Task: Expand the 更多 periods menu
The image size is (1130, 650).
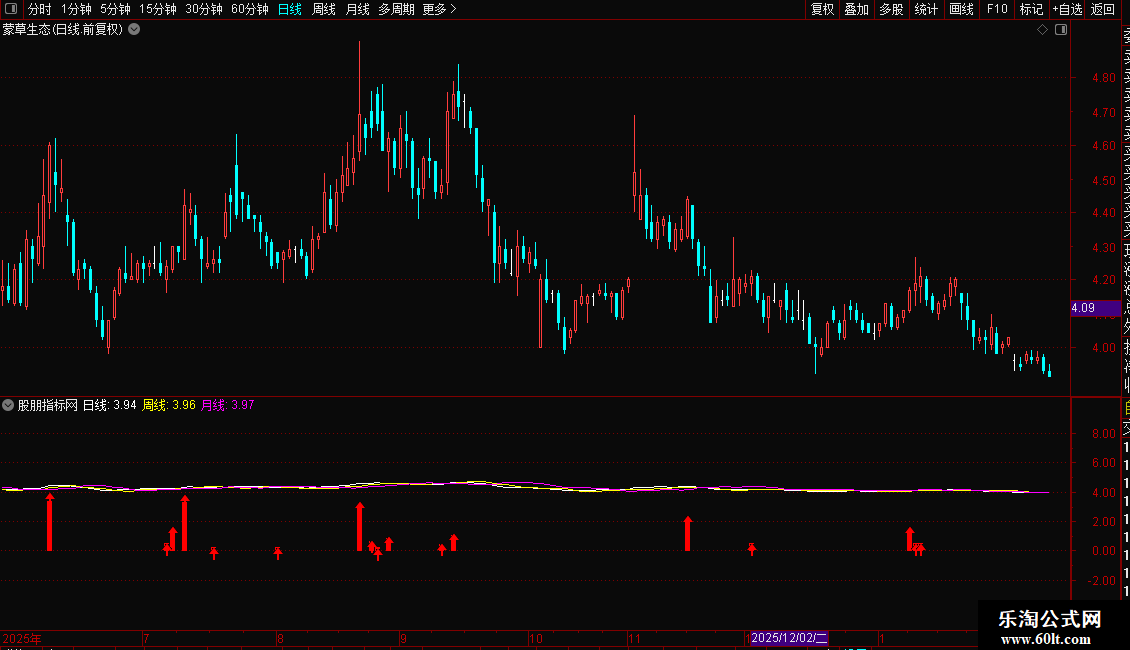Action: [440, 9]
